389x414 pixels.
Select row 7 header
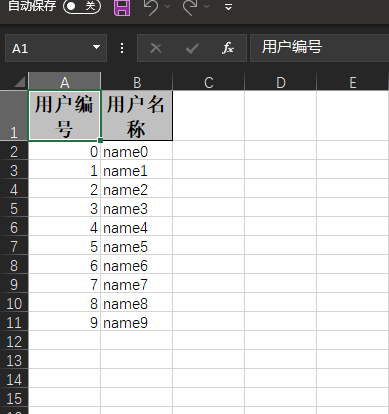point(14,245)
